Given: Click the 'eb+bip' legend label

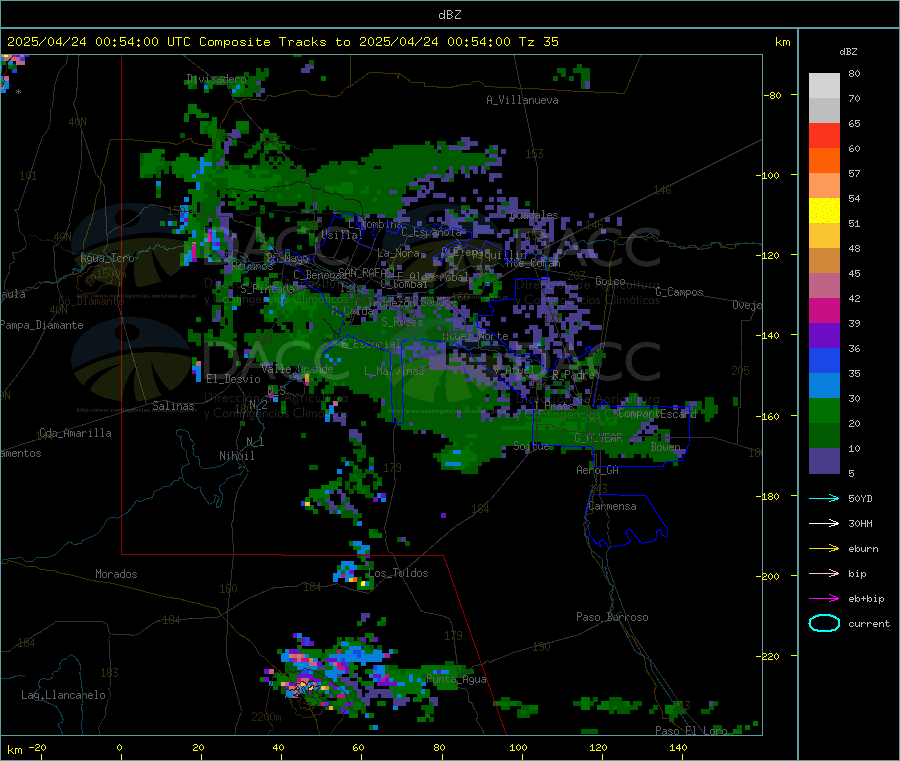Looking at the screenshot, I should tap(866, 599).
